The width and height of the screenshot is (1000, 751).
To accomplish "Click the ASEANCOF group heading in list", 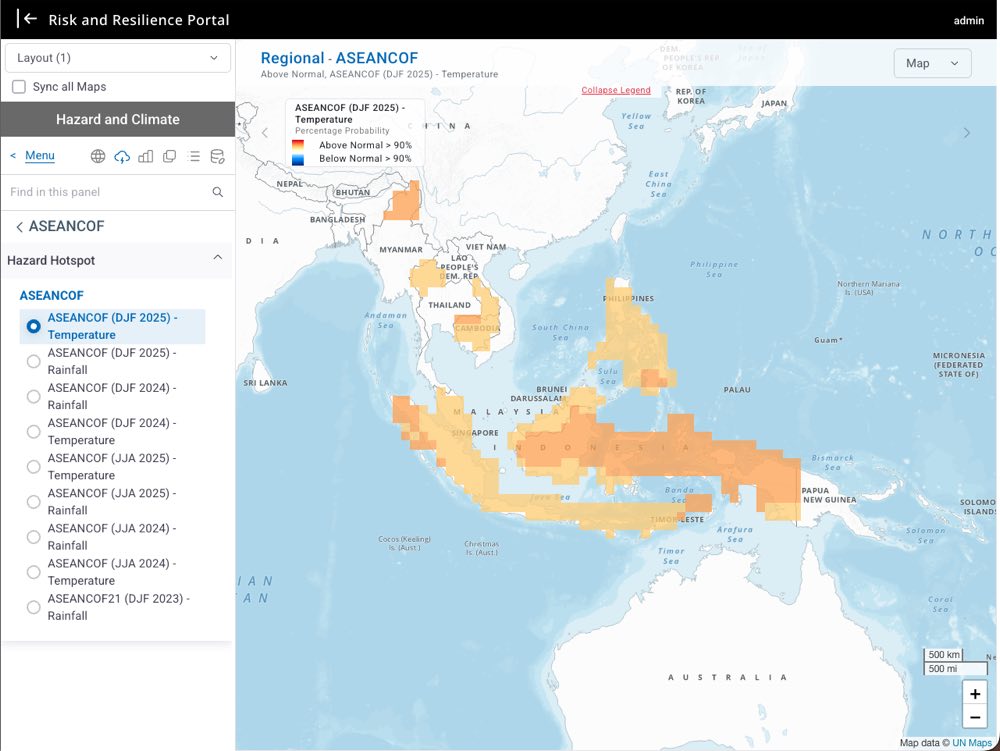I will point(52,296).
